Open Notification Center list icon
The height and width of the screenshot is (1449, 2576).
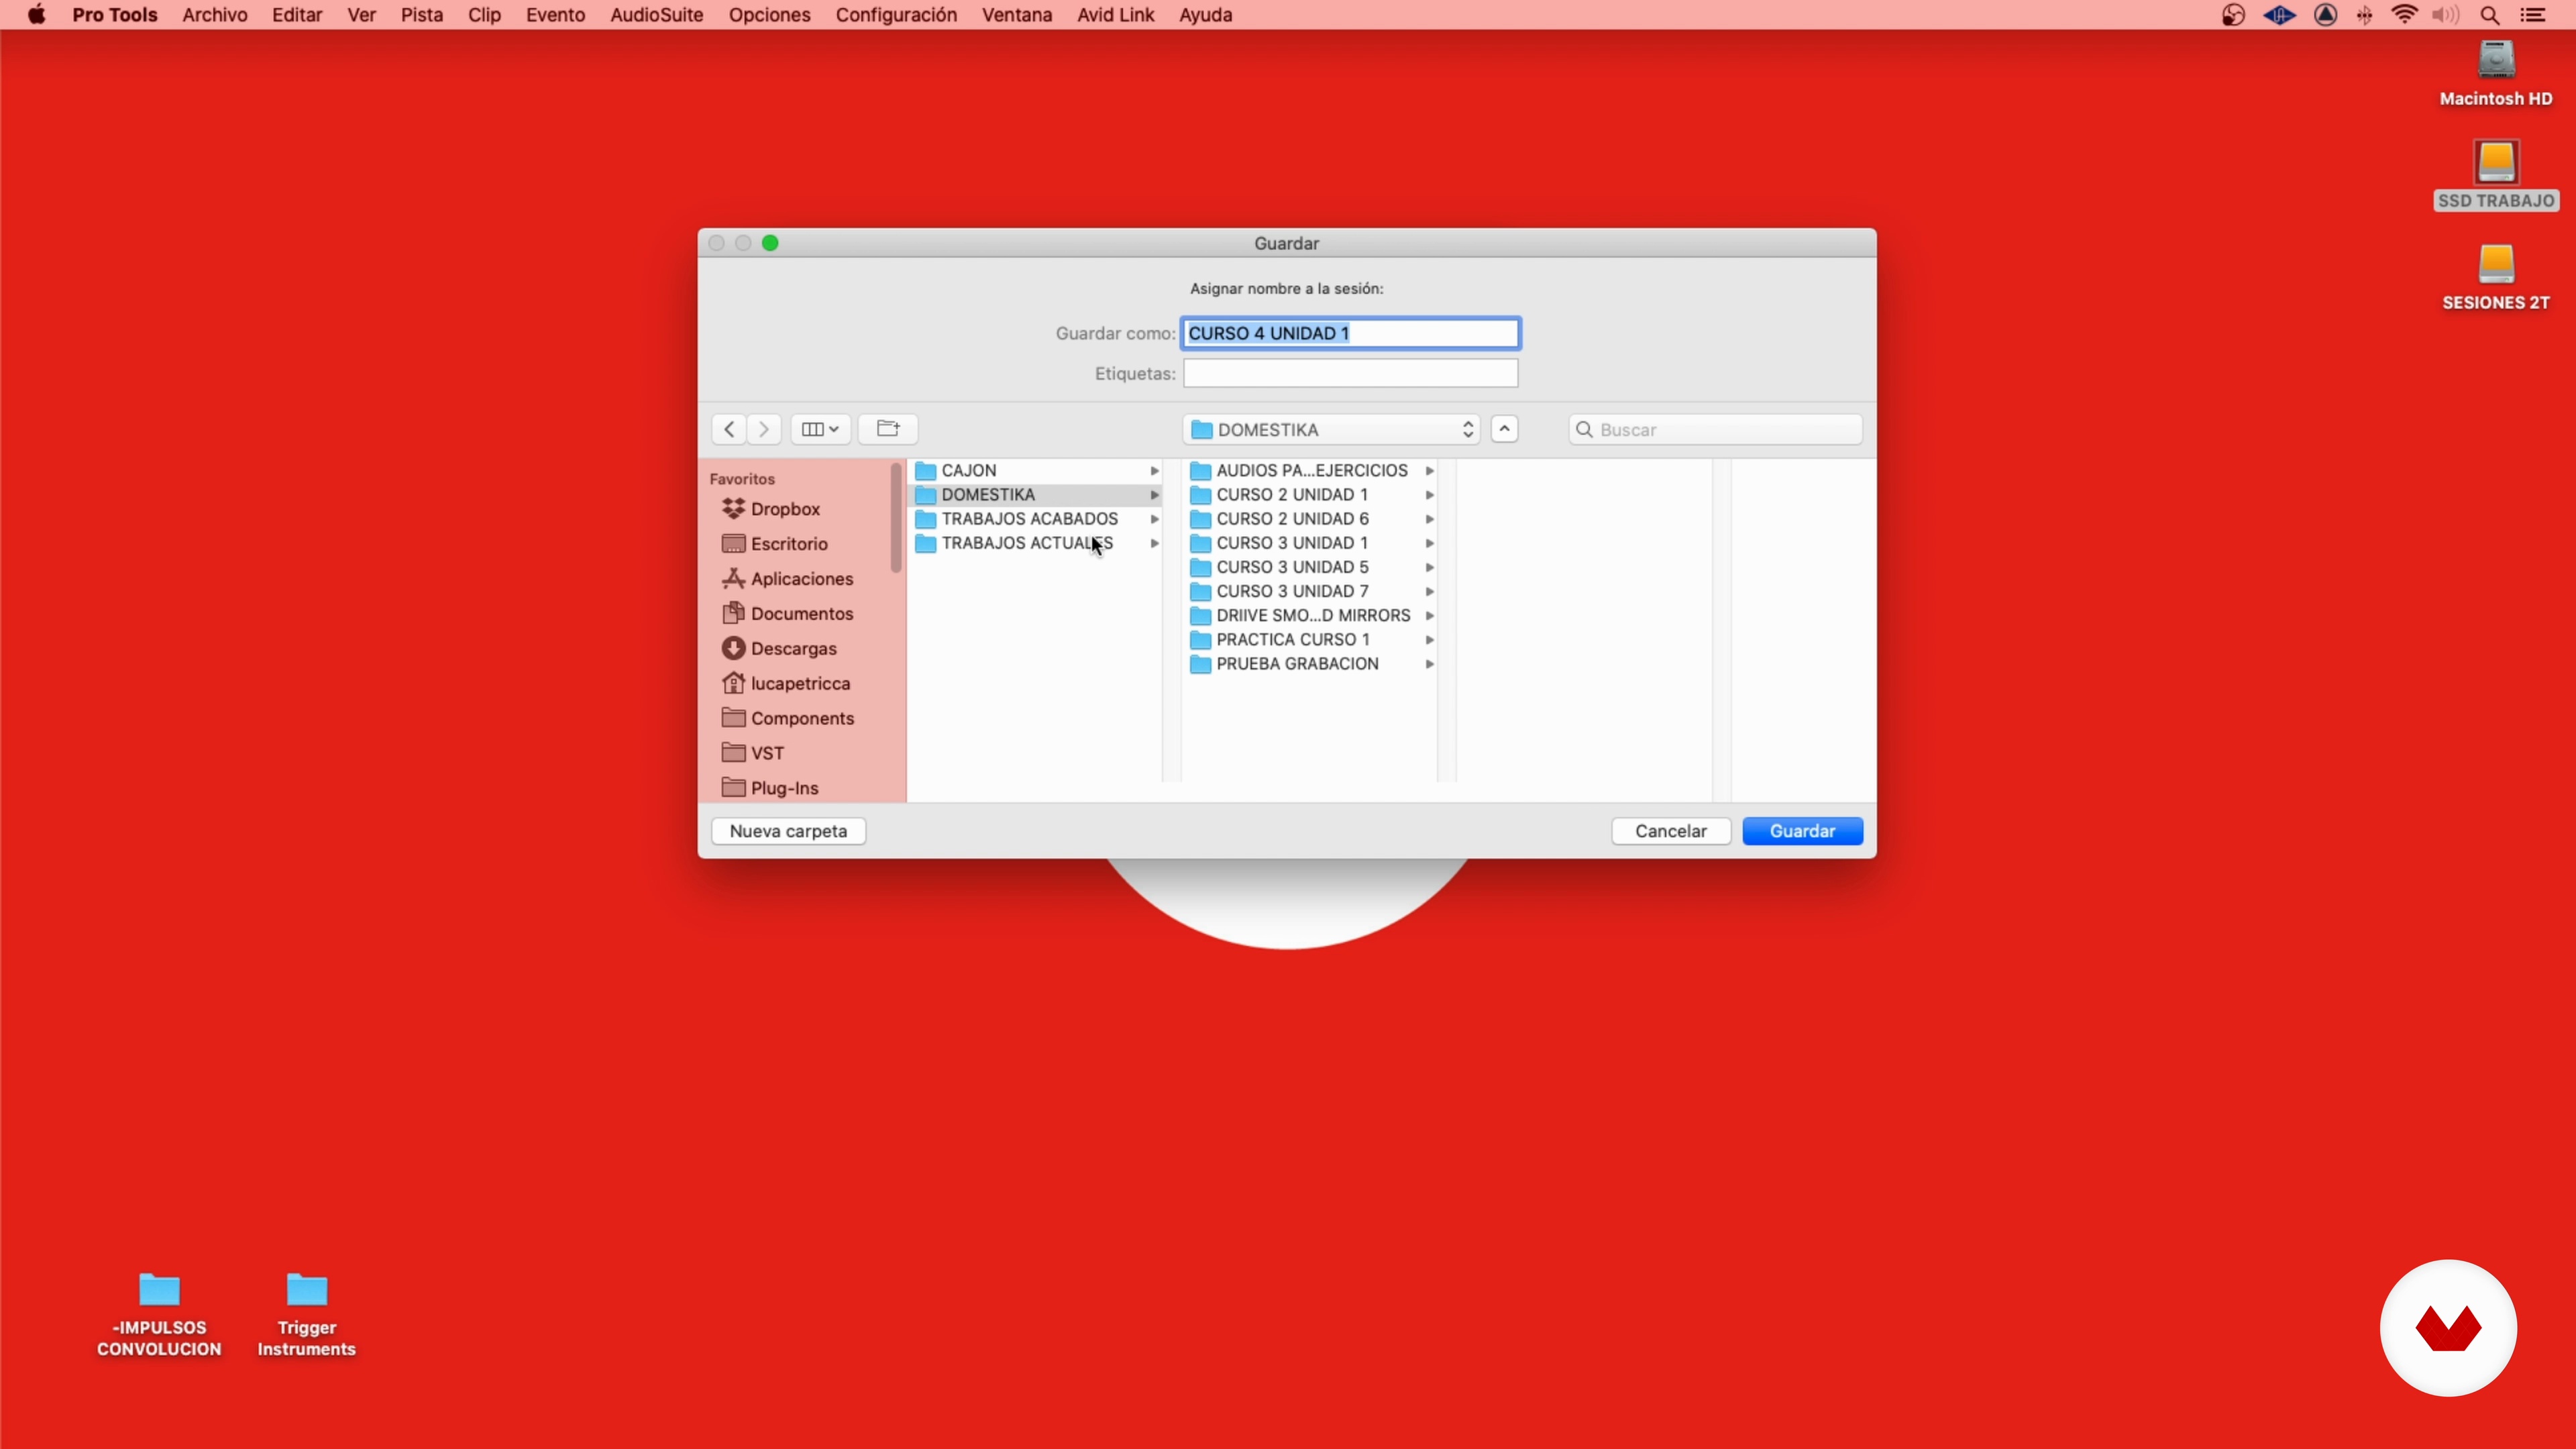click(x=2533, y=15)
